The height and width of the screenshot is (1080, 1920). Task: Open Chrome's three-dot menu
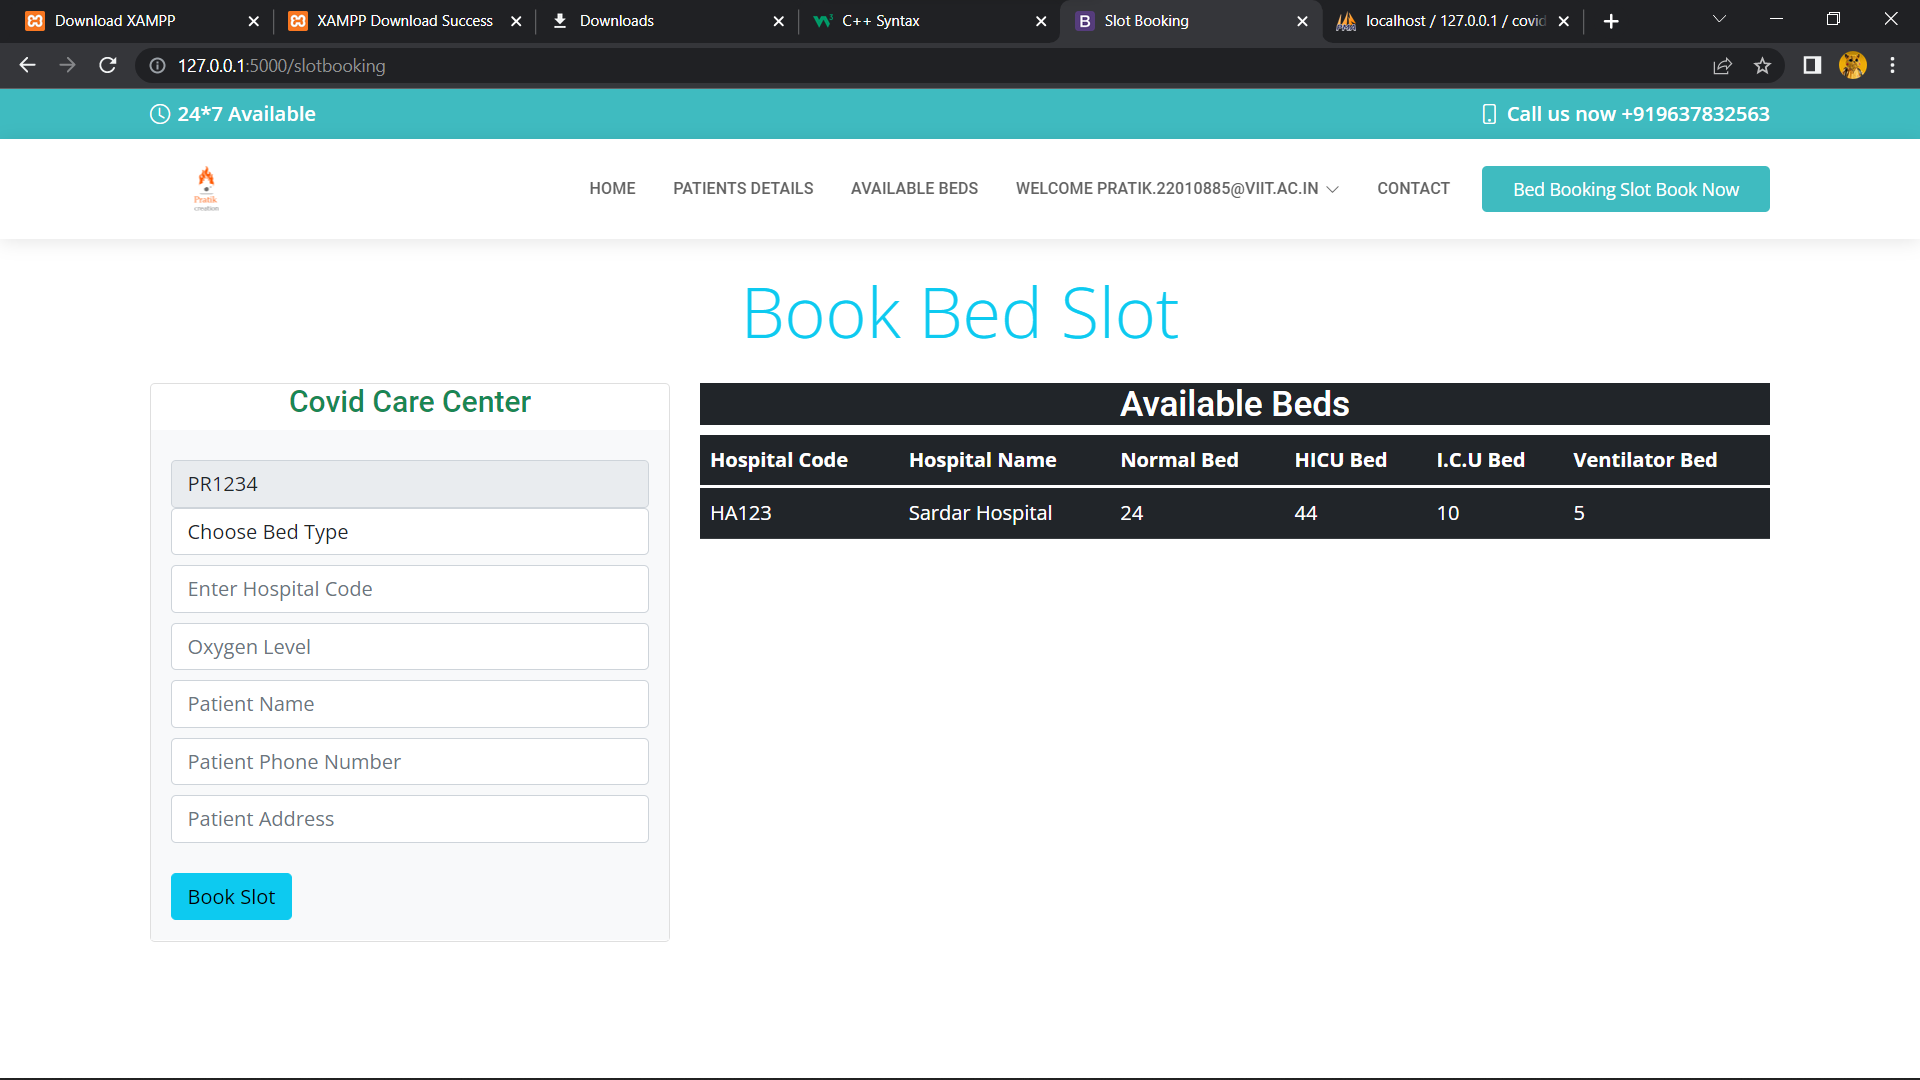[x=1892, y=66]
